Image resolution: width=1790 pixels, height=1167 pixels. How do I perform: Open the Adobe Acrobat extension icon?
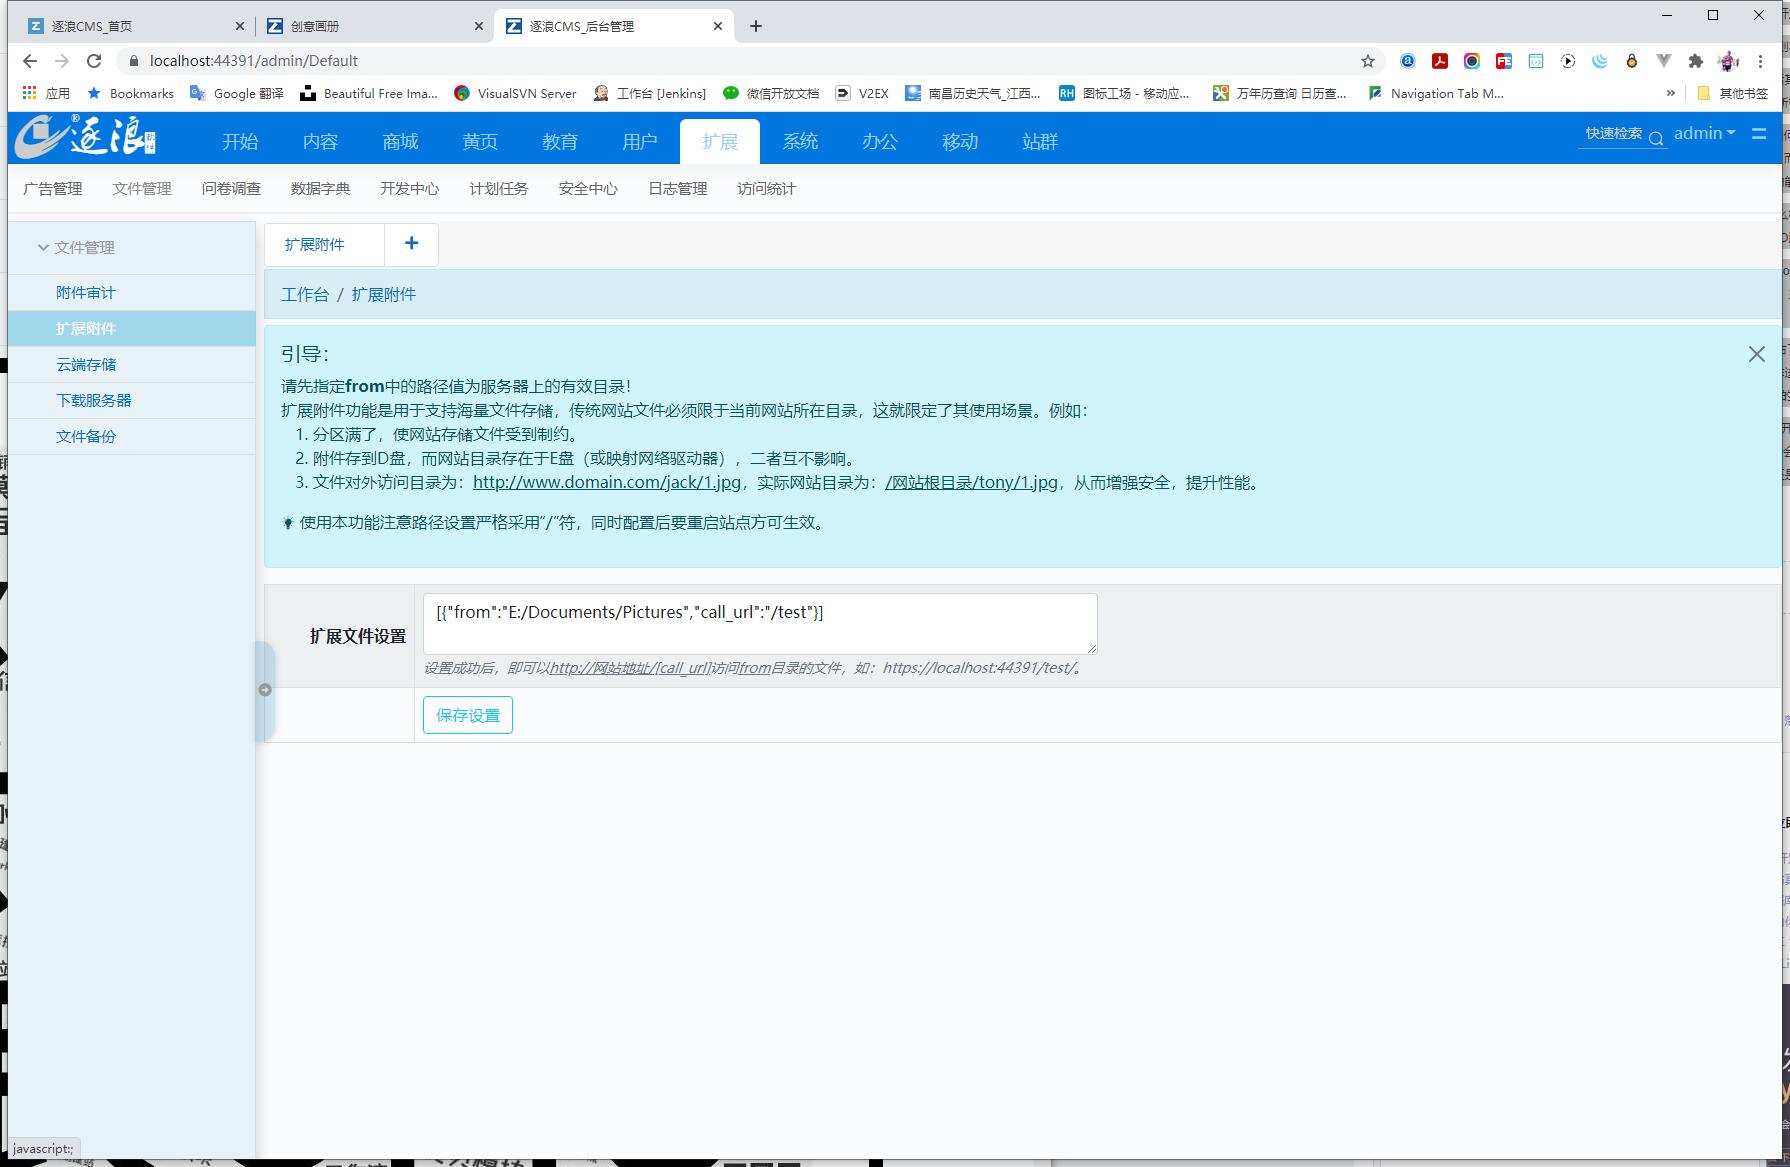coord(1439,61)
